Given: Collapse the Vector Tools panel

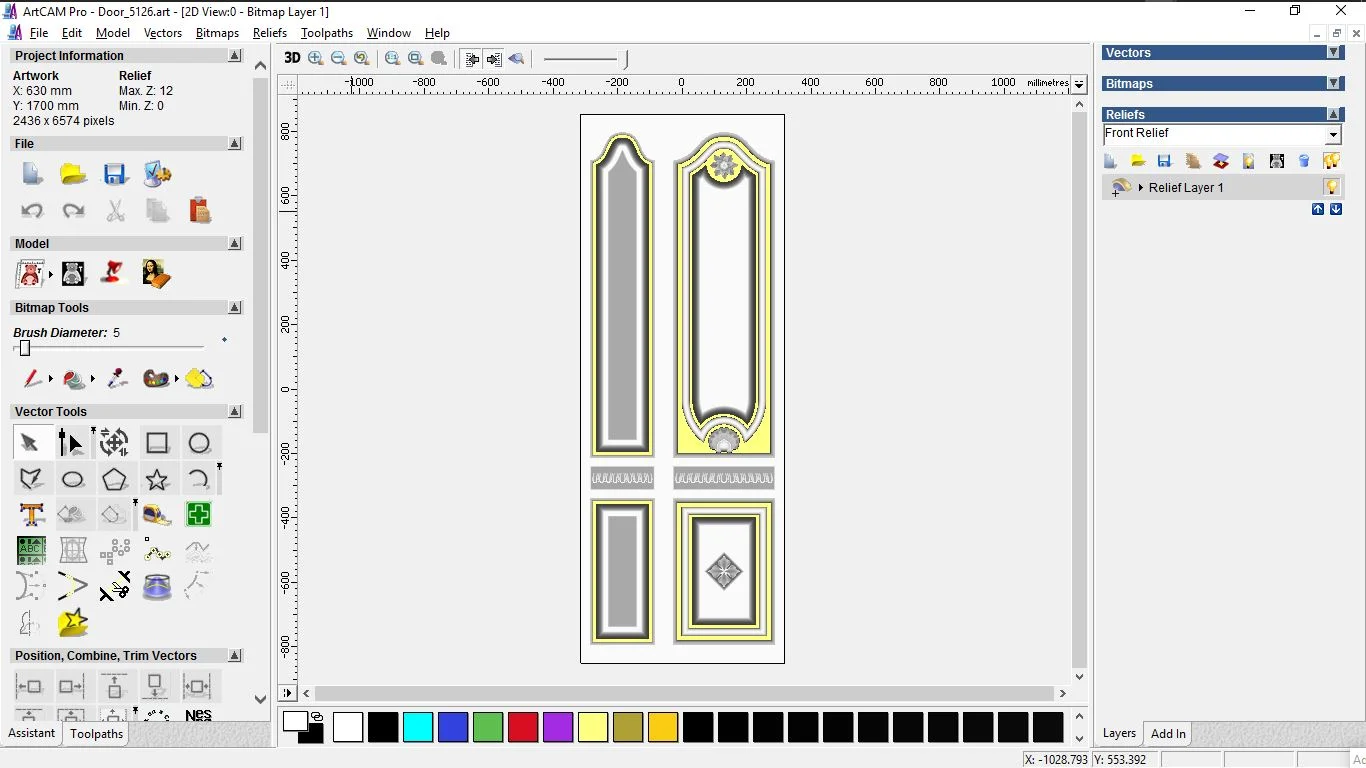Looking at the screenshot, I should point(235,411).
